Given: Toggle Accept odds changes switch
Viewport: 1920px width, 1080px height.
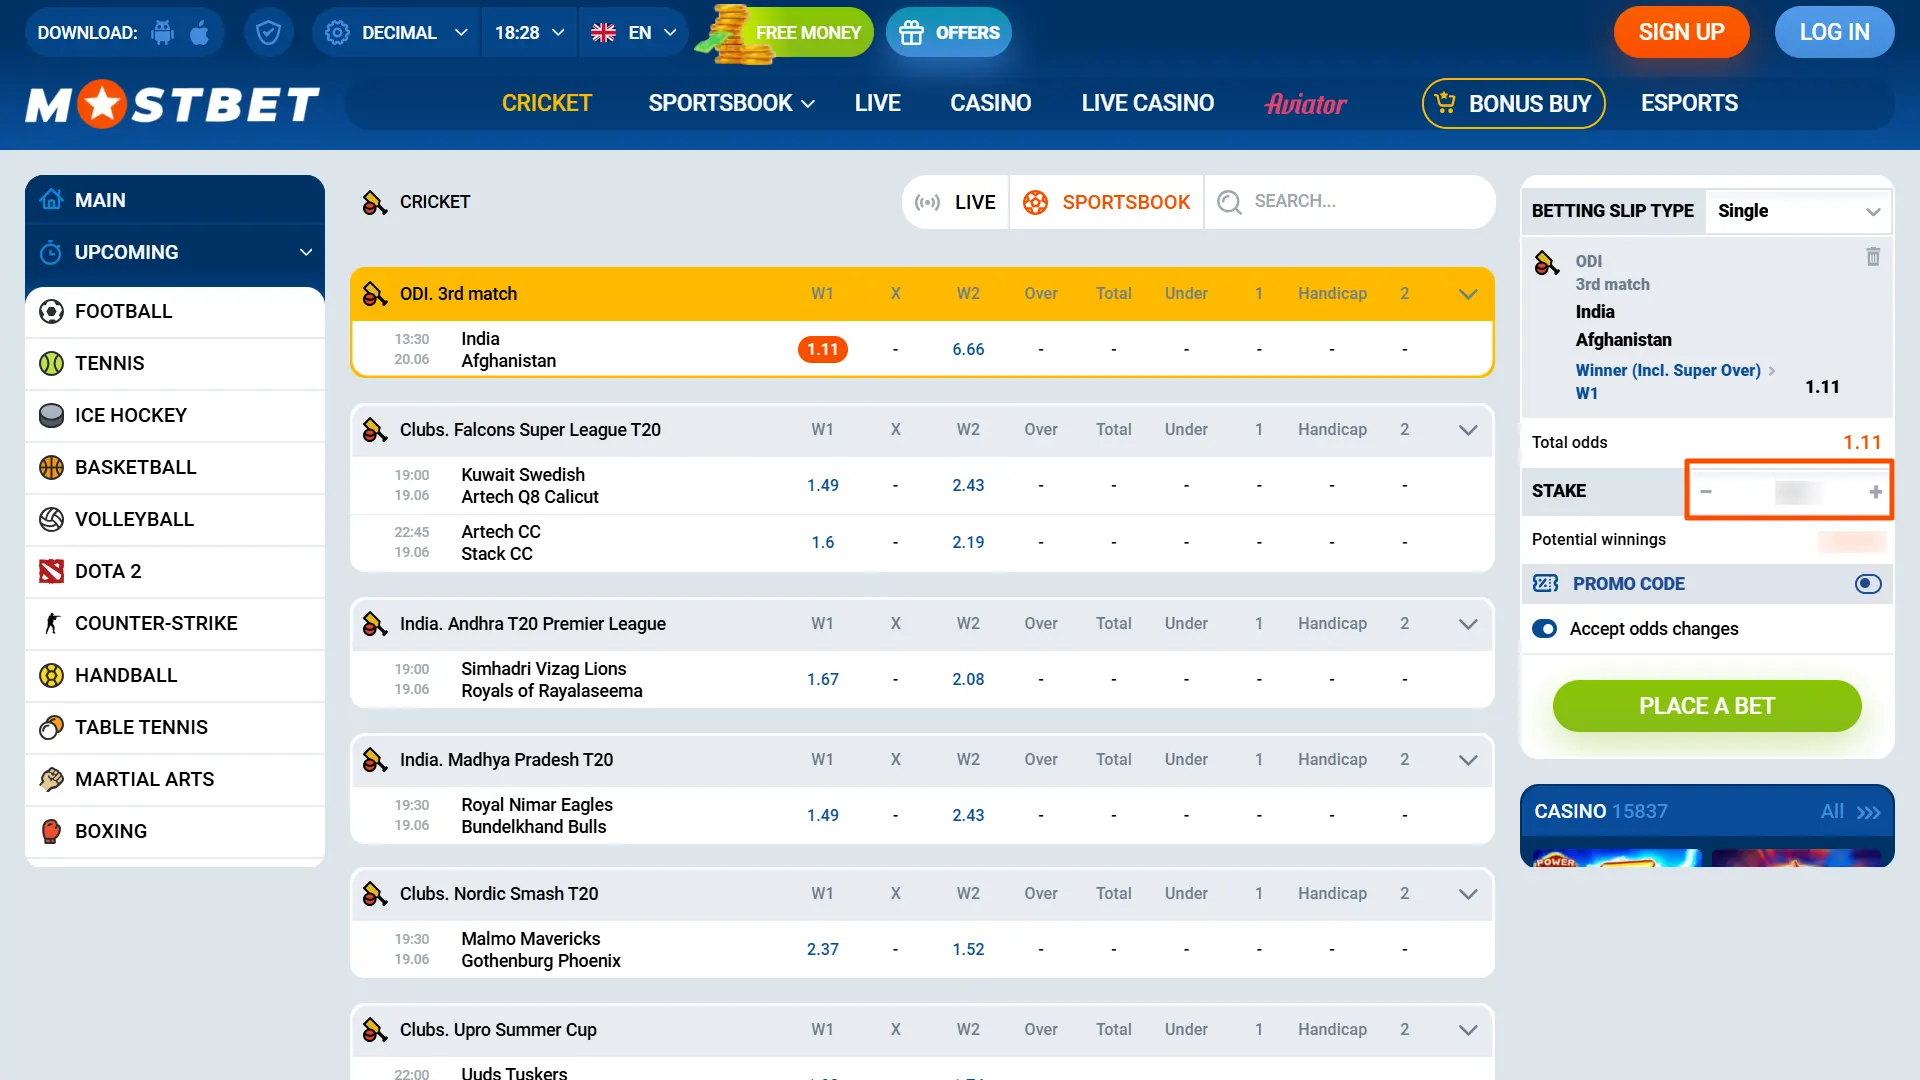Looking at the screenshot, I should 1545,629.
